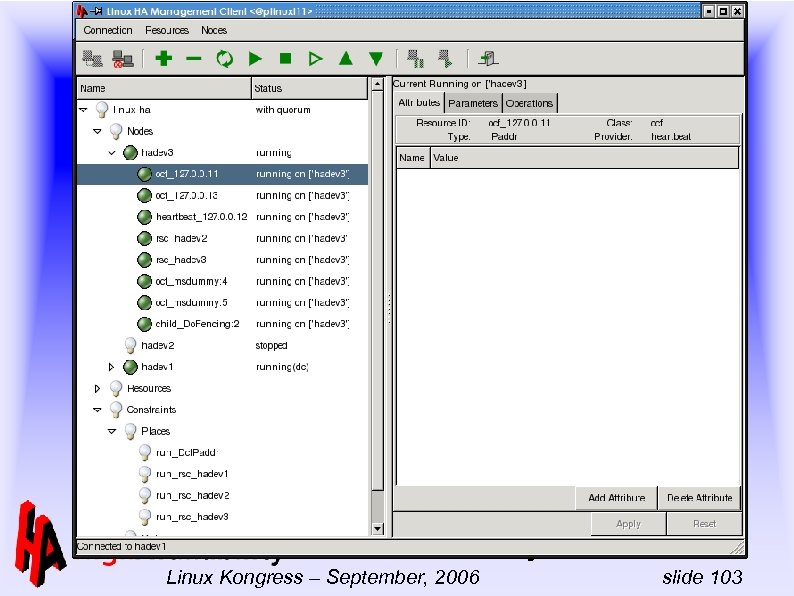794x596 pixels.
Task: Switch to the Attributes tab
Action: (x=419, y=102)
